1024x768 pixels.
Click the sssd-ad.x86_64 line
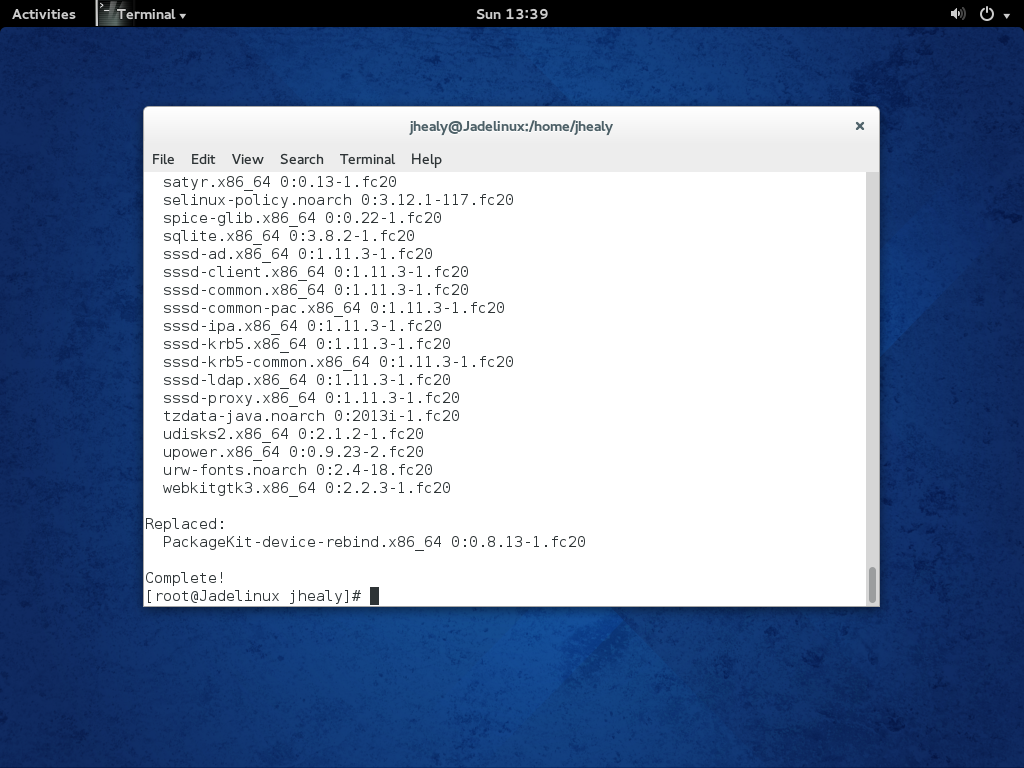click(x=298, y=254)
